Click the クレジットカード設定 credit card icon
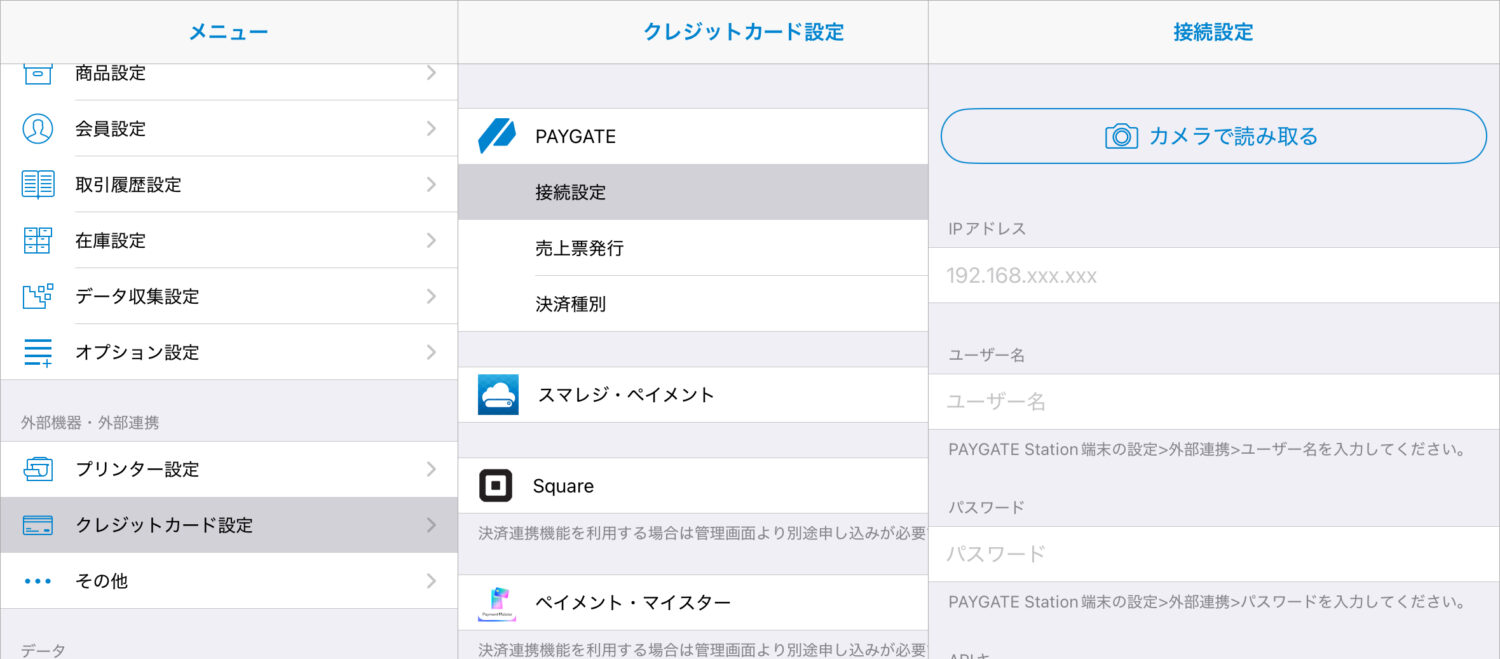Viewport: 1500px width, 659px height. [x=37, y=524]
